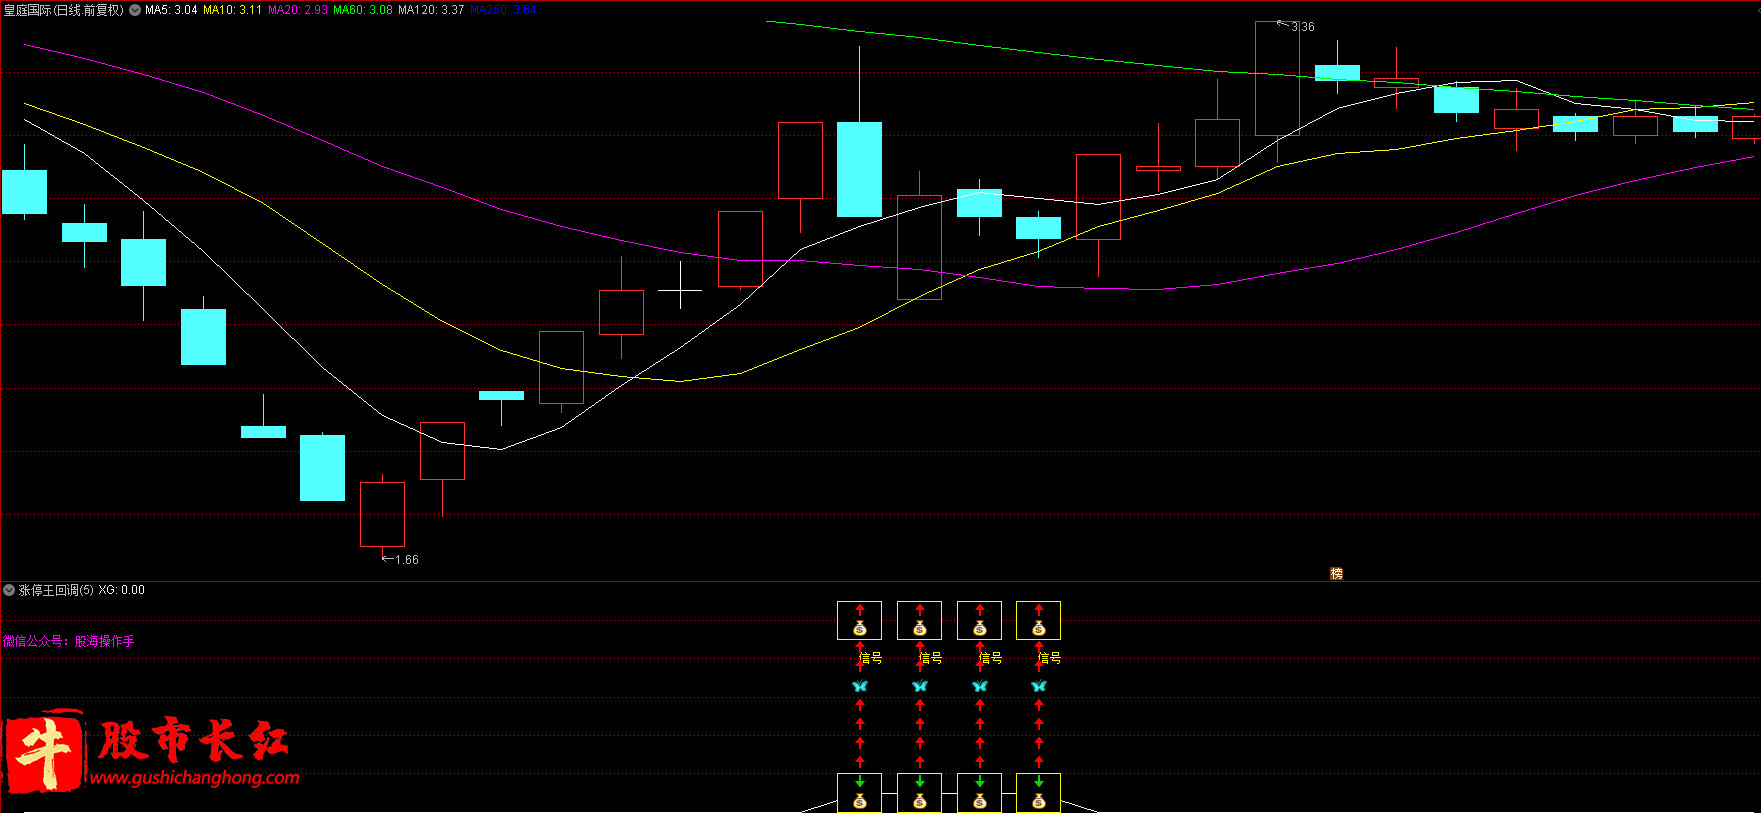Click the 3.36 high price label
Image resolution: width=1761 pixels, height=813 pixels.
tap(1303, 27)
